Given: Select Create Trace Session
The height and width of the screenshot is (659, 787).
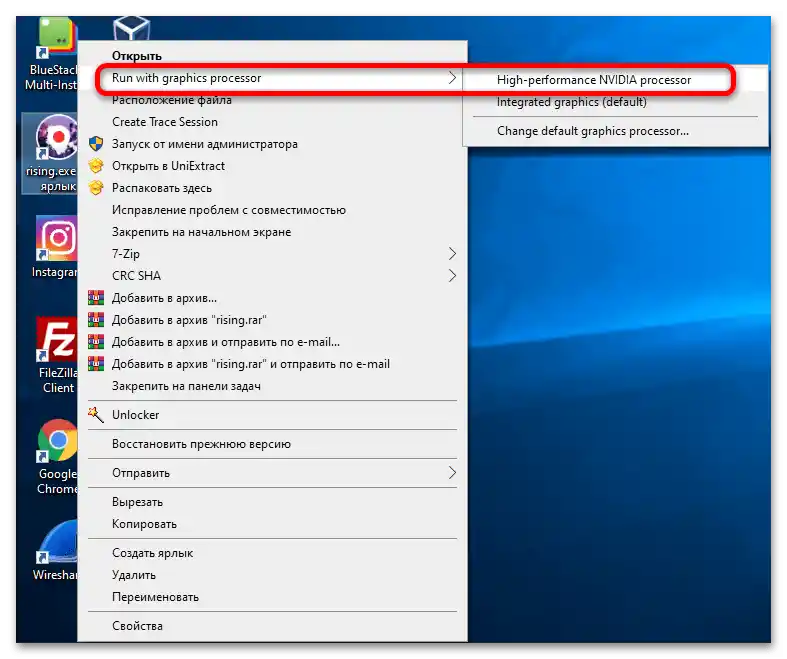Looking at the screenshot, I should point(273,122).
